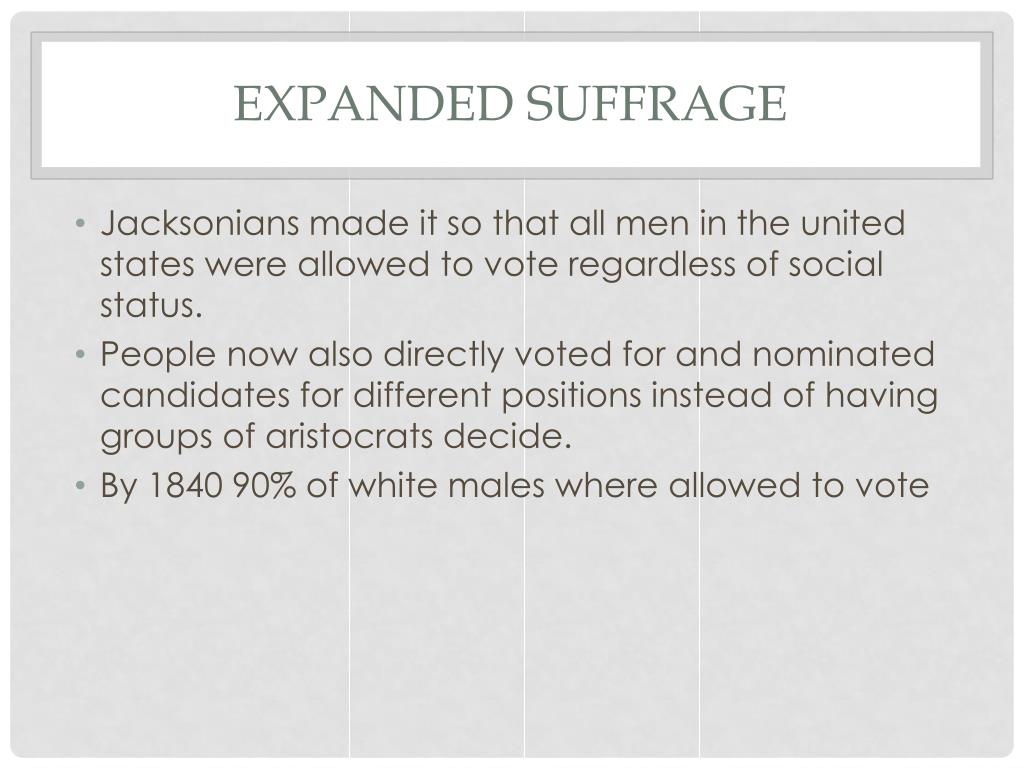Select the word 'EXPANDED' in the title
Viewport: 1024px width, 768px height.
point(374,103)
